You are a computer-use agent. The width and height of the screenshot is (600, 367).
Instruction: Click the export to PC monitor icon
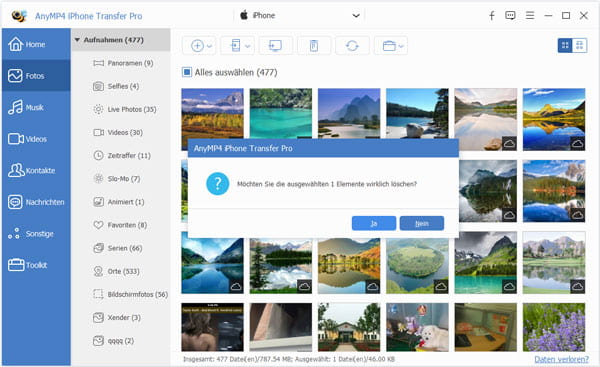pos(276,46)
